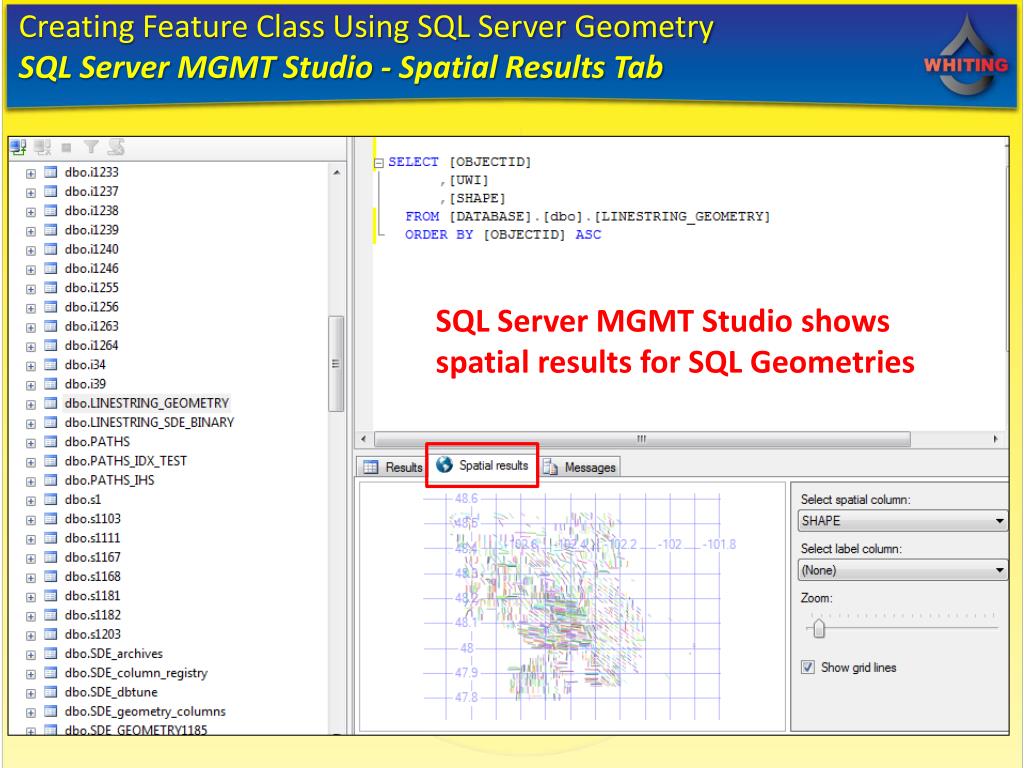Expand the dbo.LINESTRING_SDE_BINARY table node
Viewport: 1024px width, 768px height.
(30, 424)
